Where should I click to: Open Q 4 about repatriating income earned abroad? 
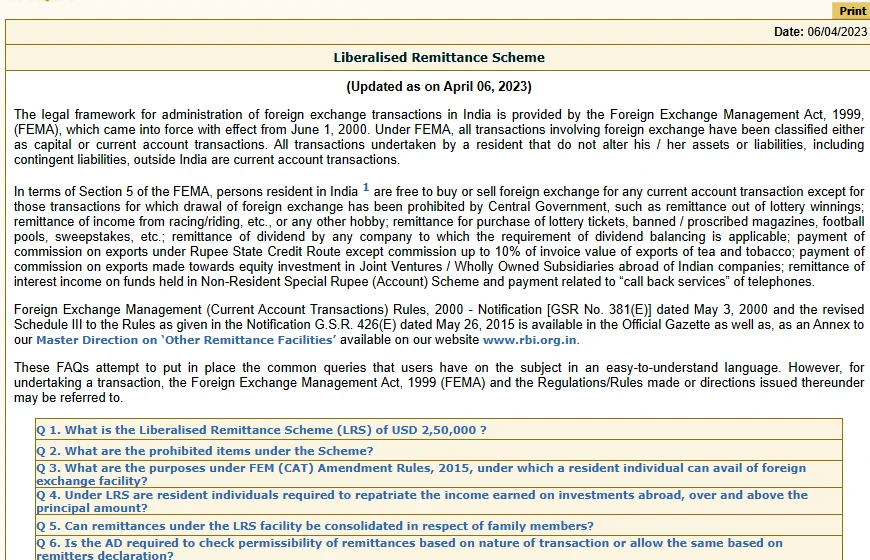[x=422, y=501]
